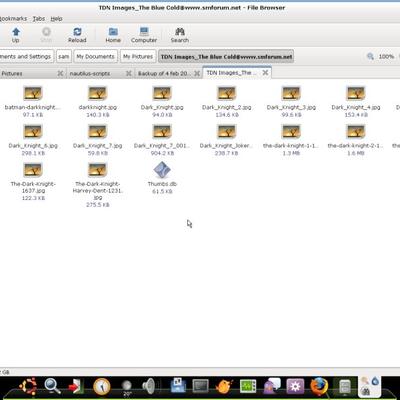This screenshot has width=400, height=400.
Task: Open the orange bird dock icon
Action: pyautogui.click(x=224, y=387)
